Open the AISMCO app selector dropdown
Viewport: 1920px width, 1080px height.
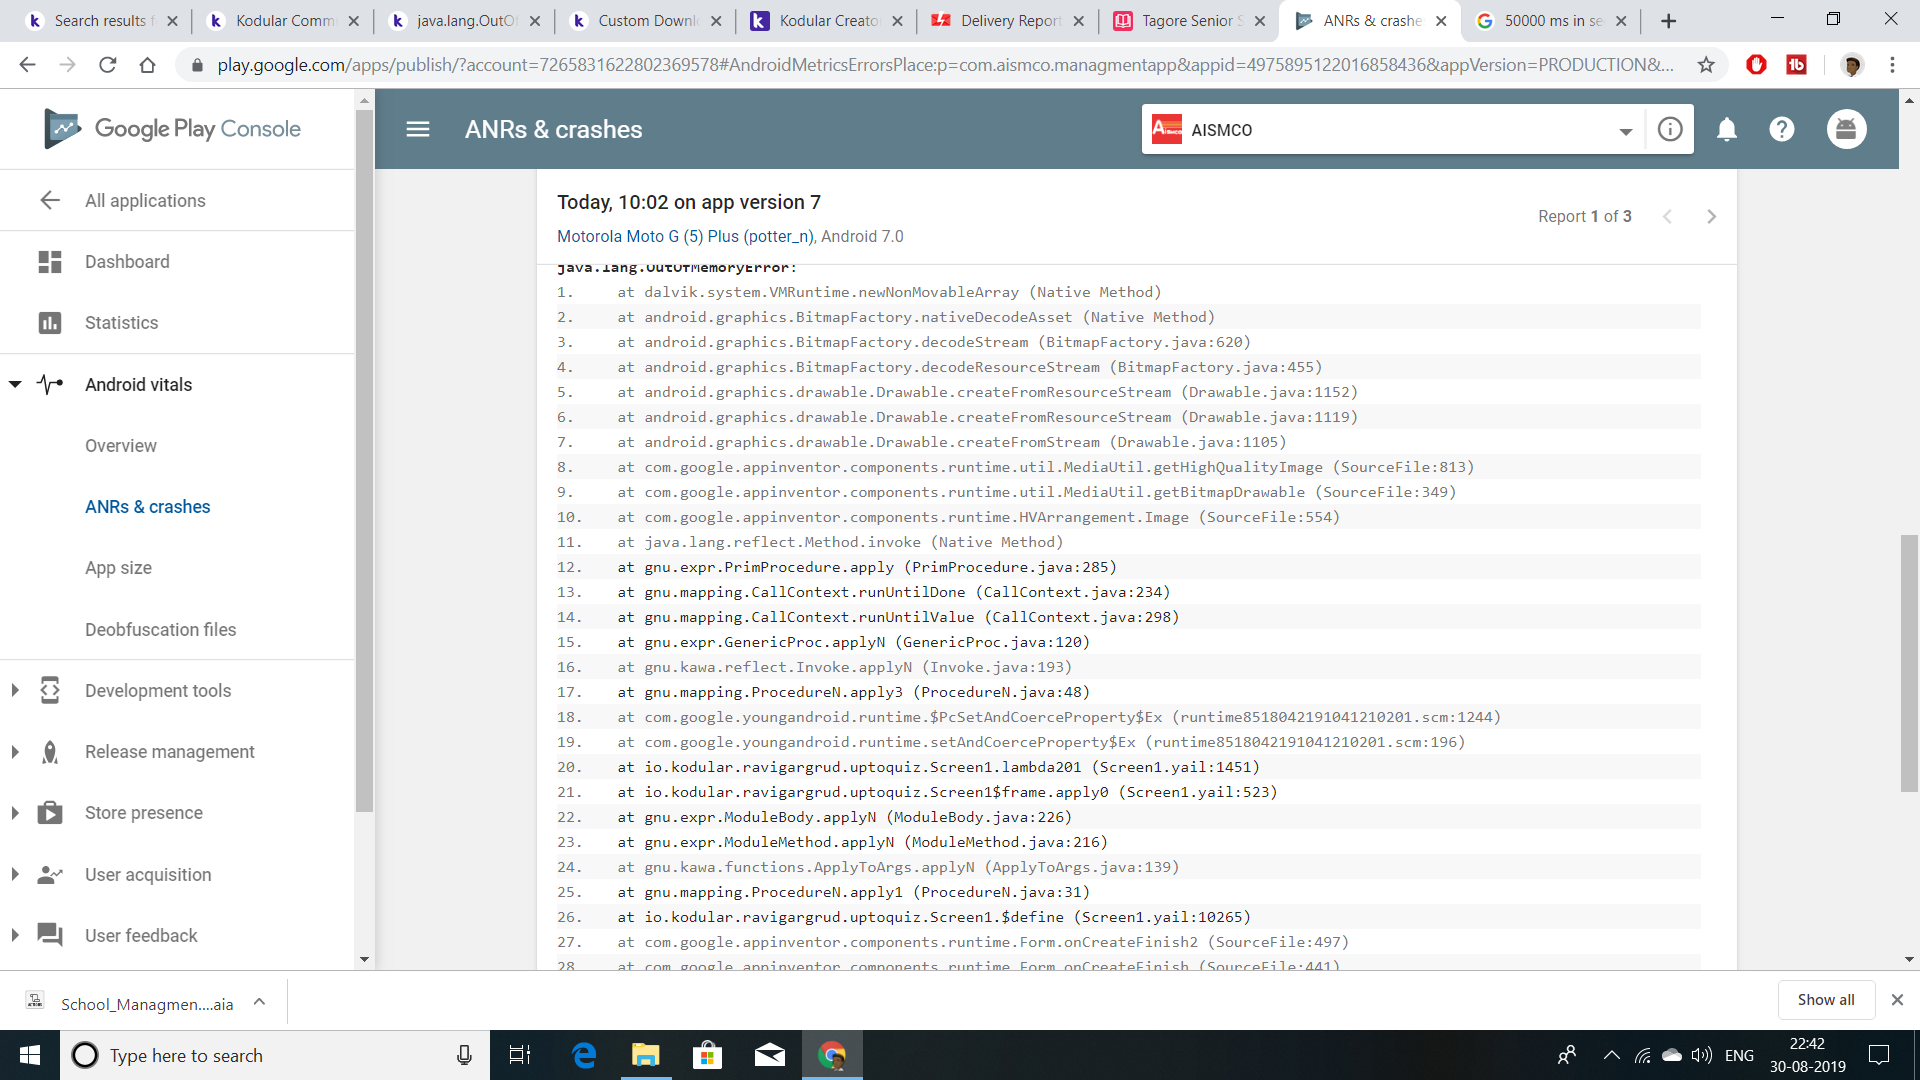[1625, 131]
